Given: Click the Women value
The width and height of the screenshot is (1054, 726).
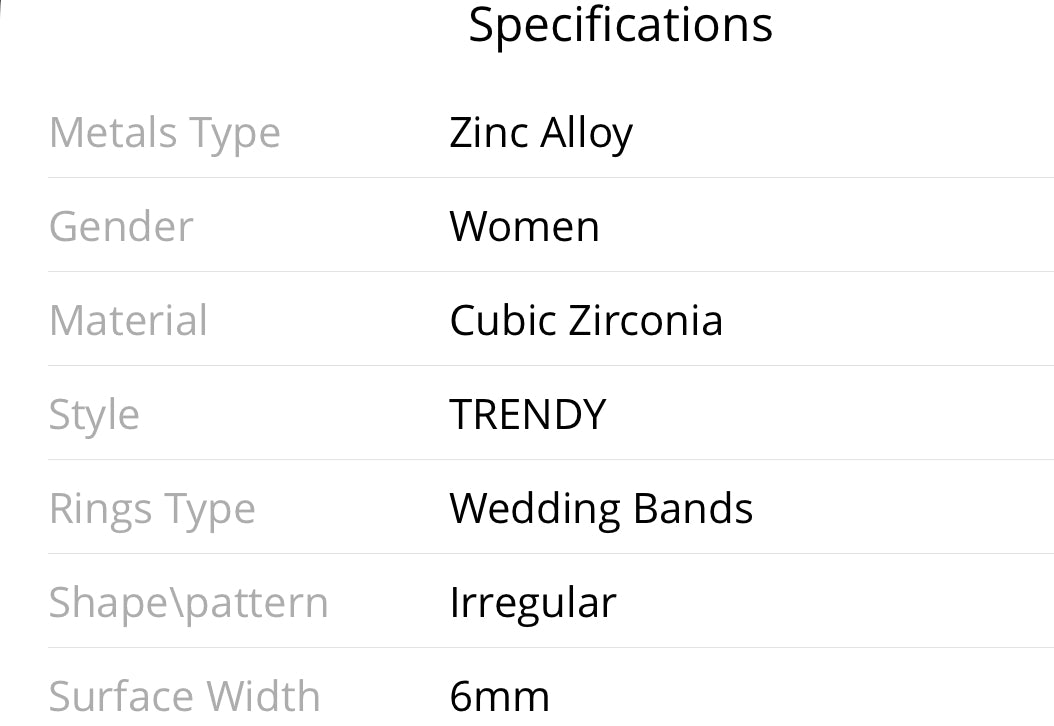Looking at the screenshot, I should (x=524, y=227).
